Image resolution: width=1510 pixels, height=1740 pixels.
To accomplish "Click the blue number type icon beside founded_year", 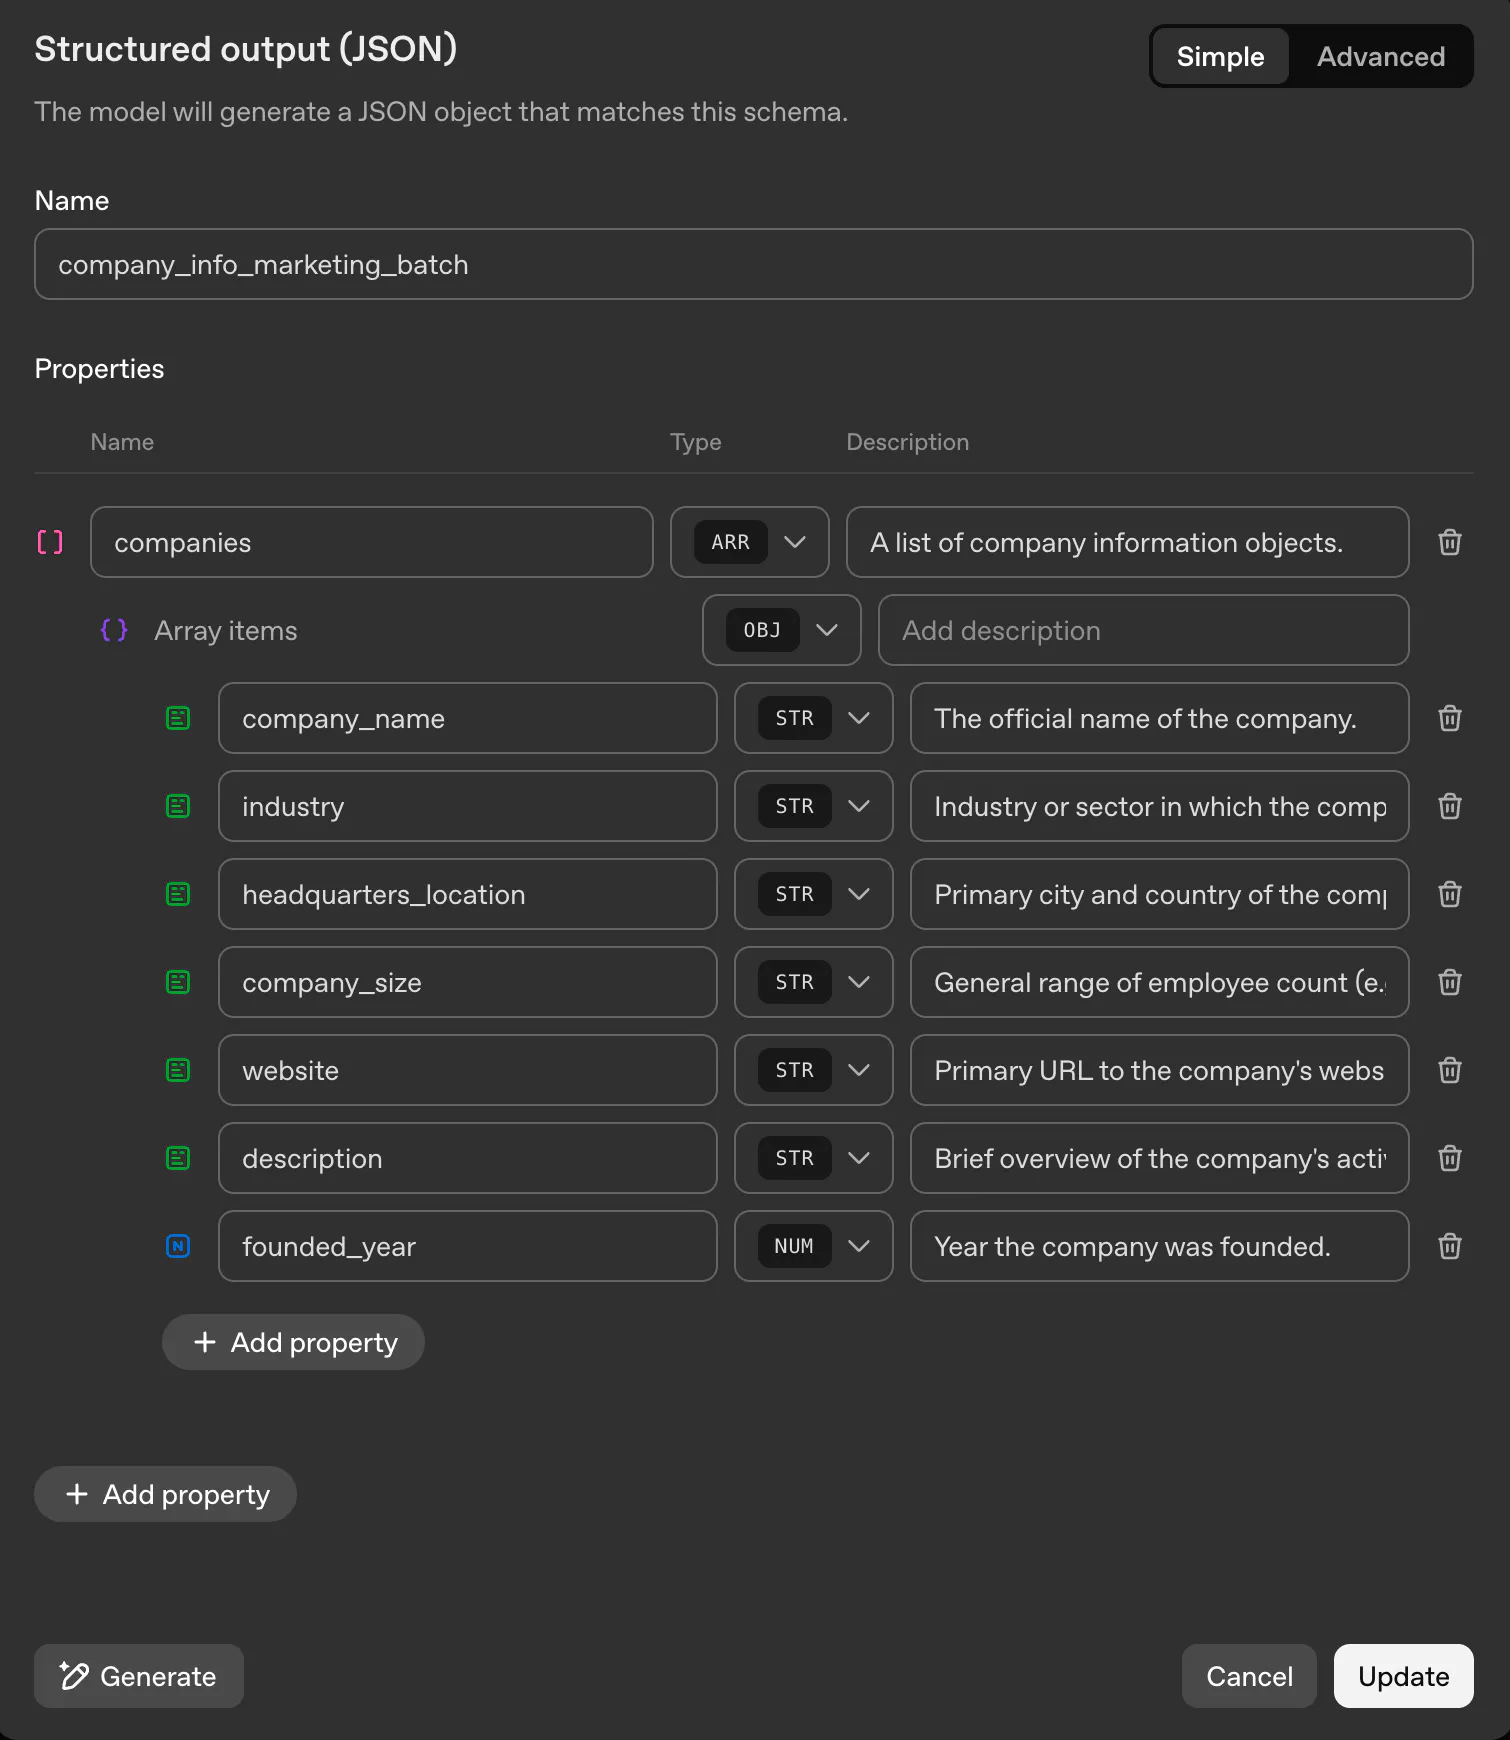I will click(x=178, y=1246).
